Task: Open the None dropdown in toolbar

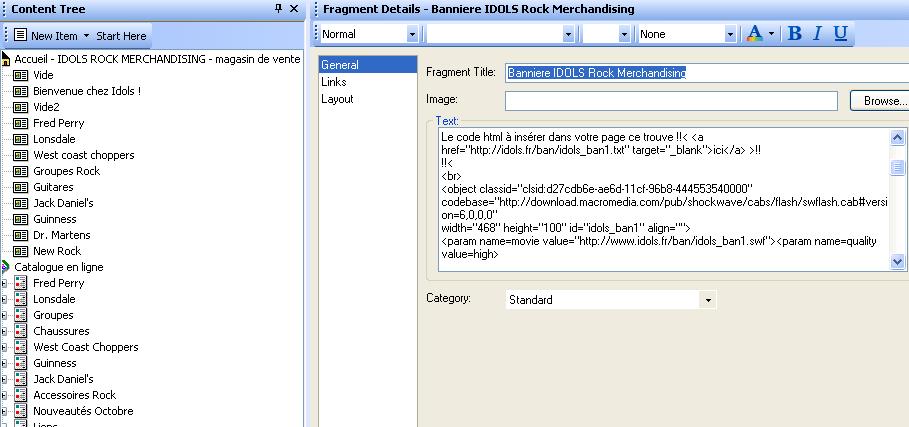Action: pyautogui.click(x=729, y=34)
